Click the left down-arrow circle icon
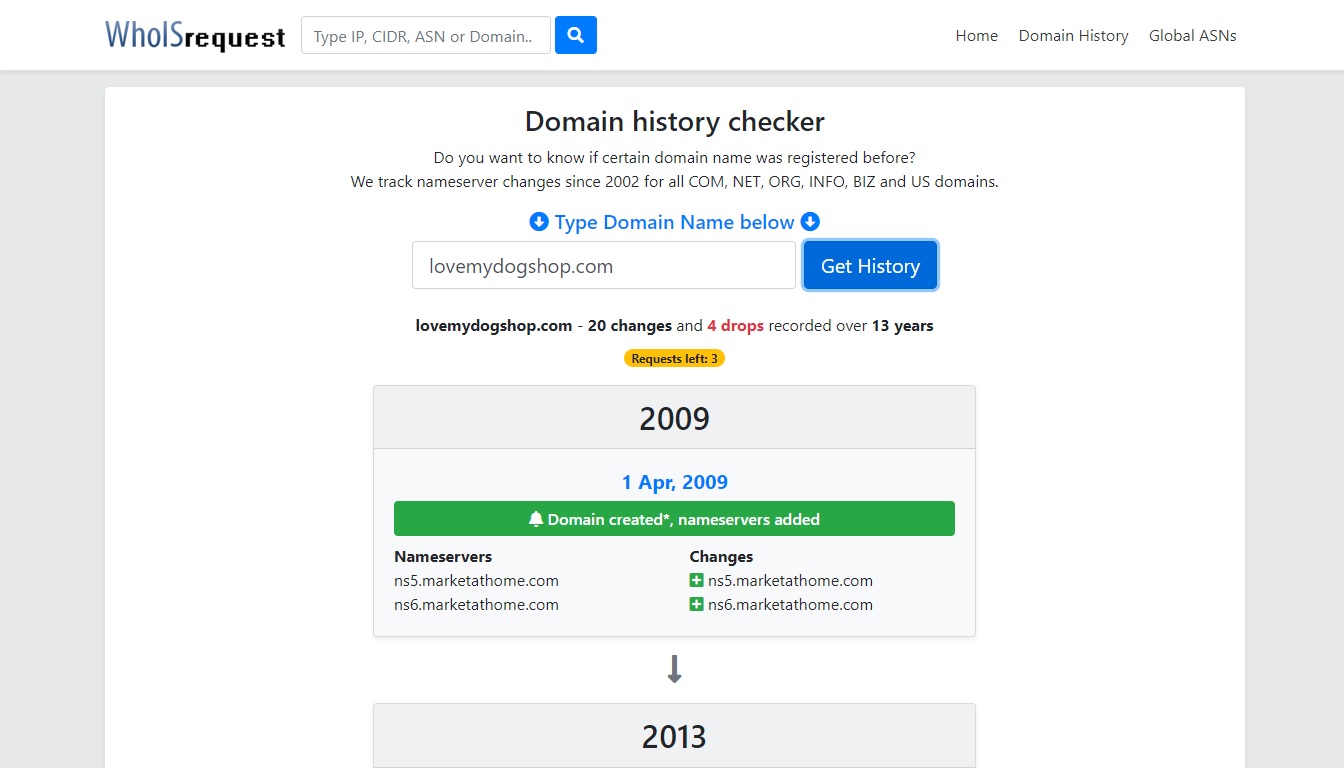Screen dimensions: 1344x768 [539, 222]
